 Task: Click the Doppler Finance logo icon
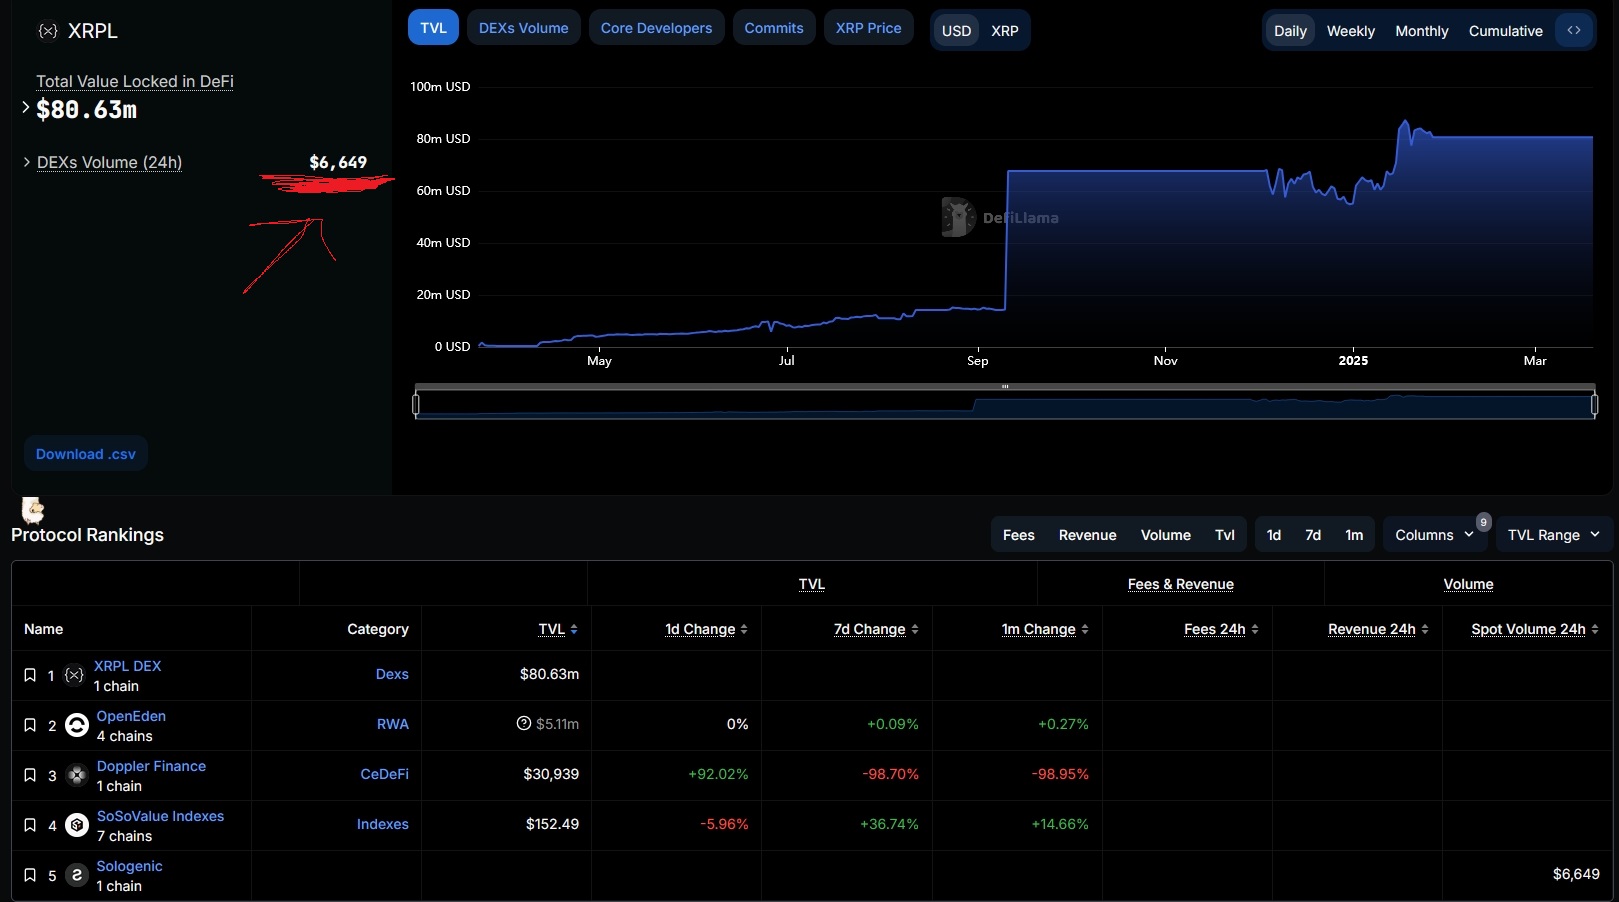[77, 775]
